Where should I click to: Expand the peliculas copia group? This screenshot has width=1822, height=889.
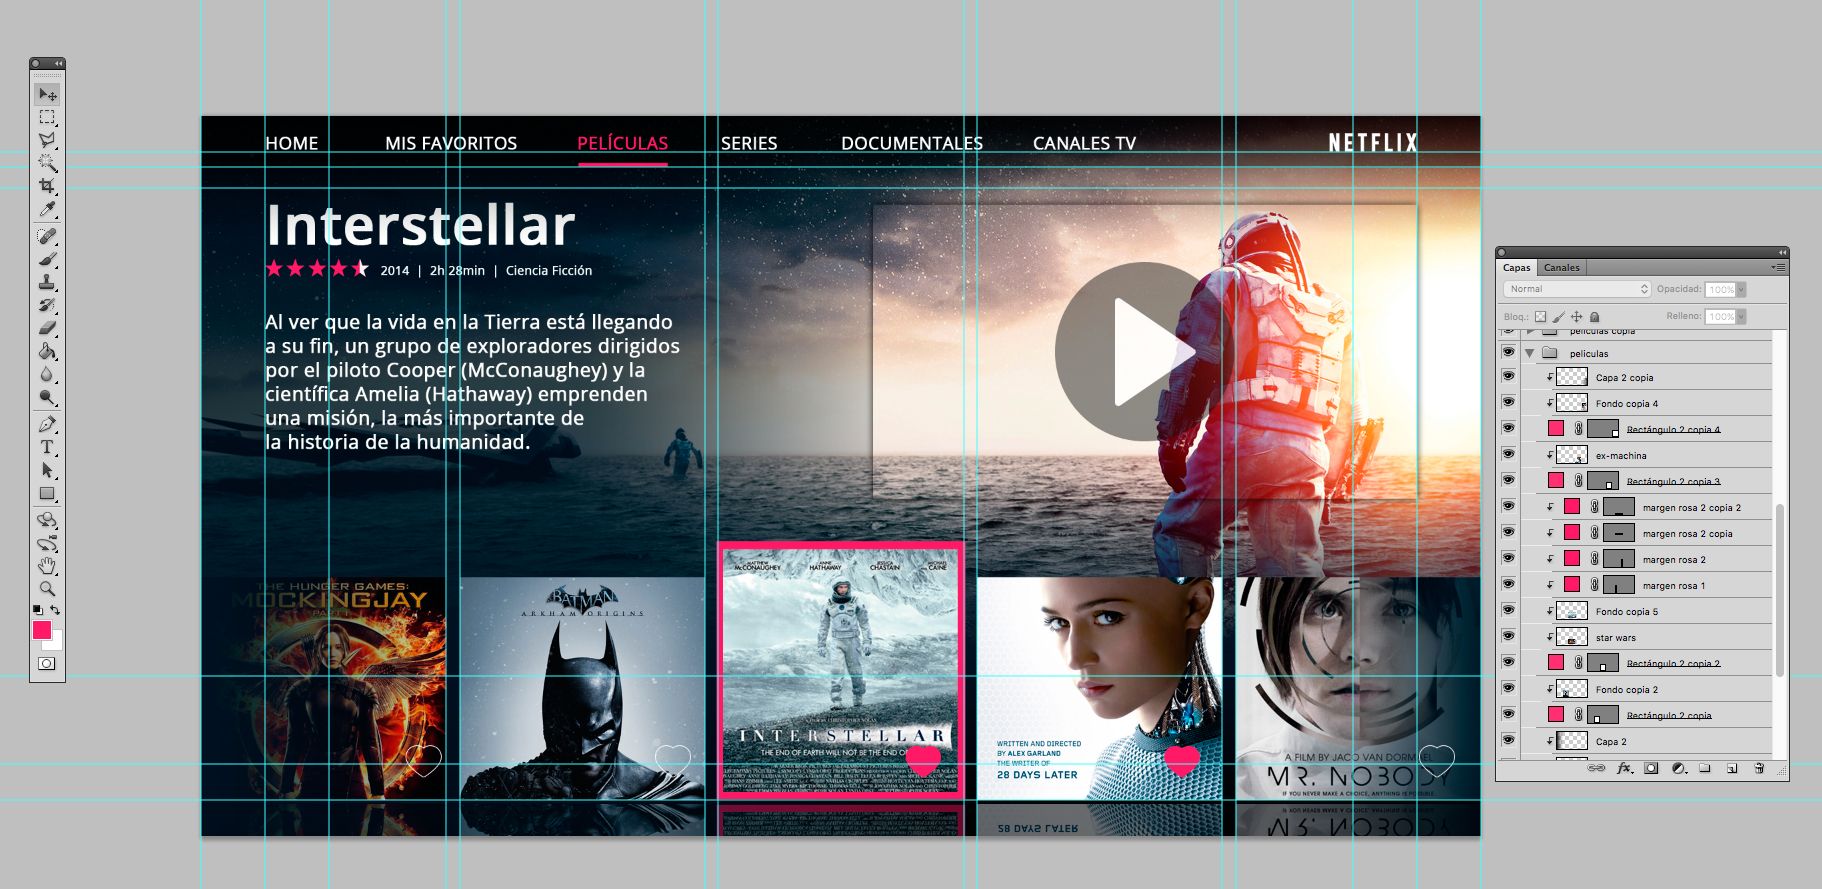(x=1530, y=331)
